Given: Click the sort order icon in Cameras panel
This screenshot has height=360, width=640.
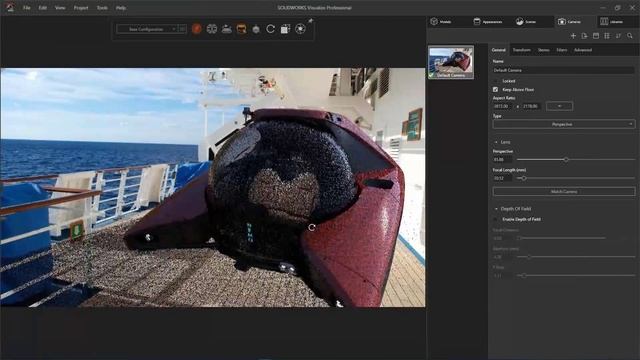Looking at the screenshot, I should [x=618, y=36].
